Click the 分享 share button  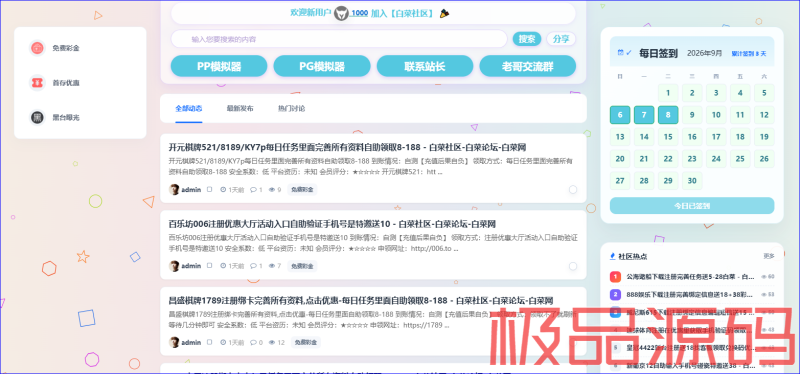tap(561, 39)
